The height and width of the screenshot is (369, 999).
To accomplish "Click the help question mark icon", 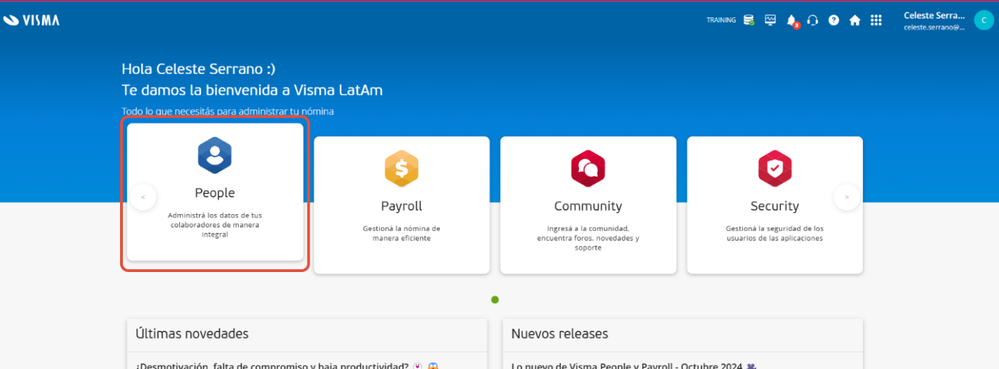I will tap(833, 20).
